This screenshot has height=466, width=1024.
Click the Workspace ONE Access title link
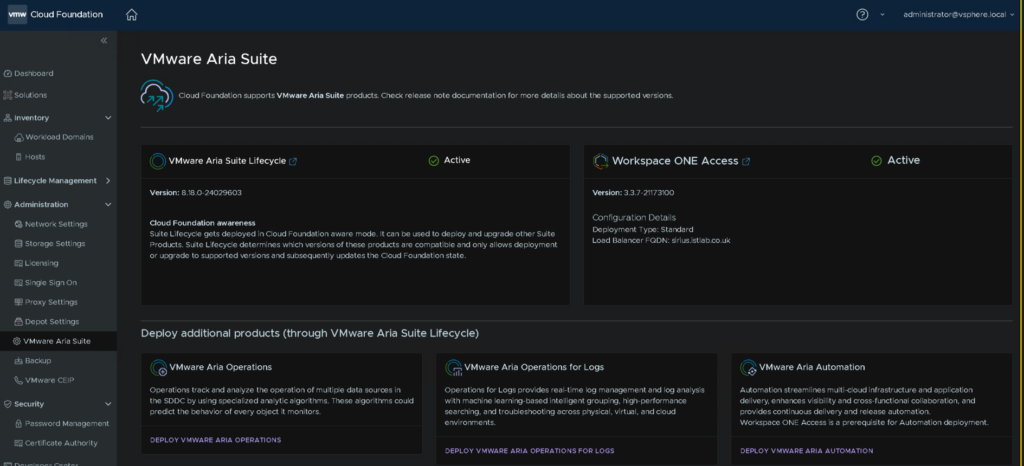tap(675, 161)
